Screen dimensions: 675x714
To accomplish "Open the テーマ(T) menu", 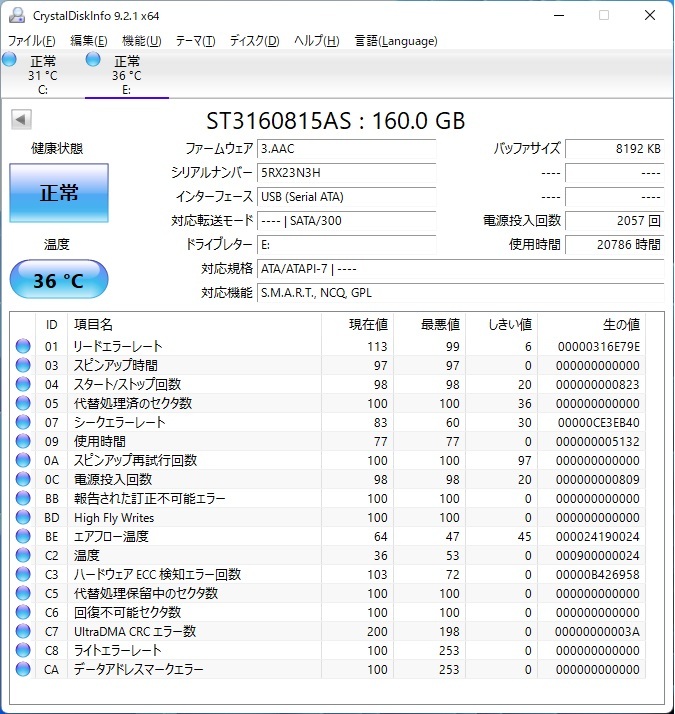I will (x=195, y=41).
